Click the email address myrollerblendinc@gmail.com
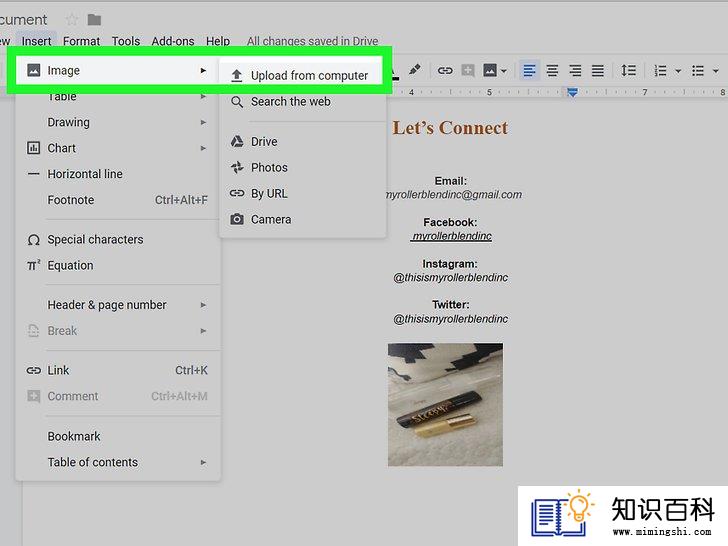This screenshot has width=728, height=546. (454, 195)
